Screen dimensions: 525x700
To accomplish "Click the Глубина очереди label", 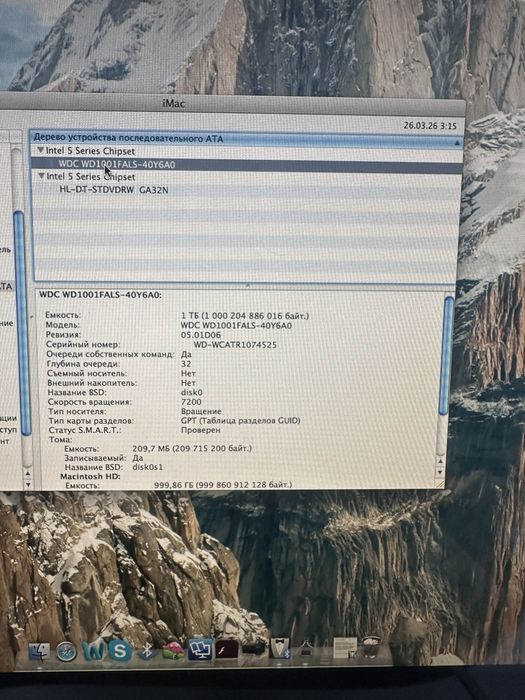I will pos(82,364).
